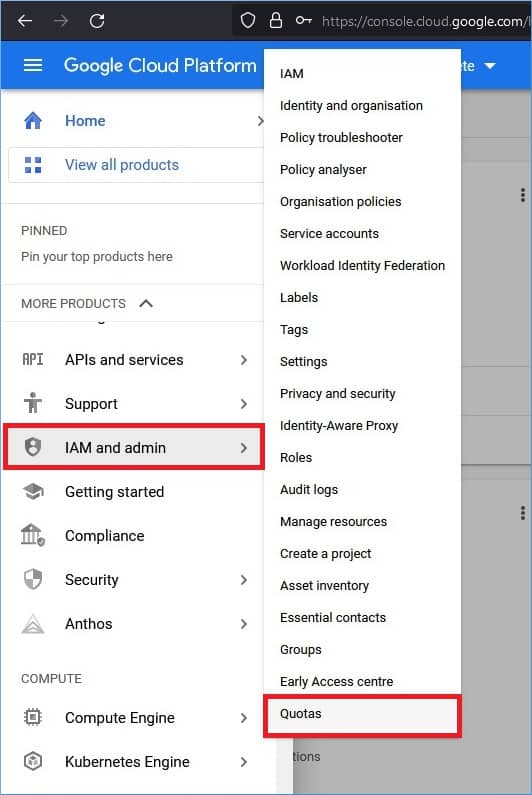Screen dimensions: 532x795
Task: Click the Anthos triangle icon
Action: (x=33, y=624)
